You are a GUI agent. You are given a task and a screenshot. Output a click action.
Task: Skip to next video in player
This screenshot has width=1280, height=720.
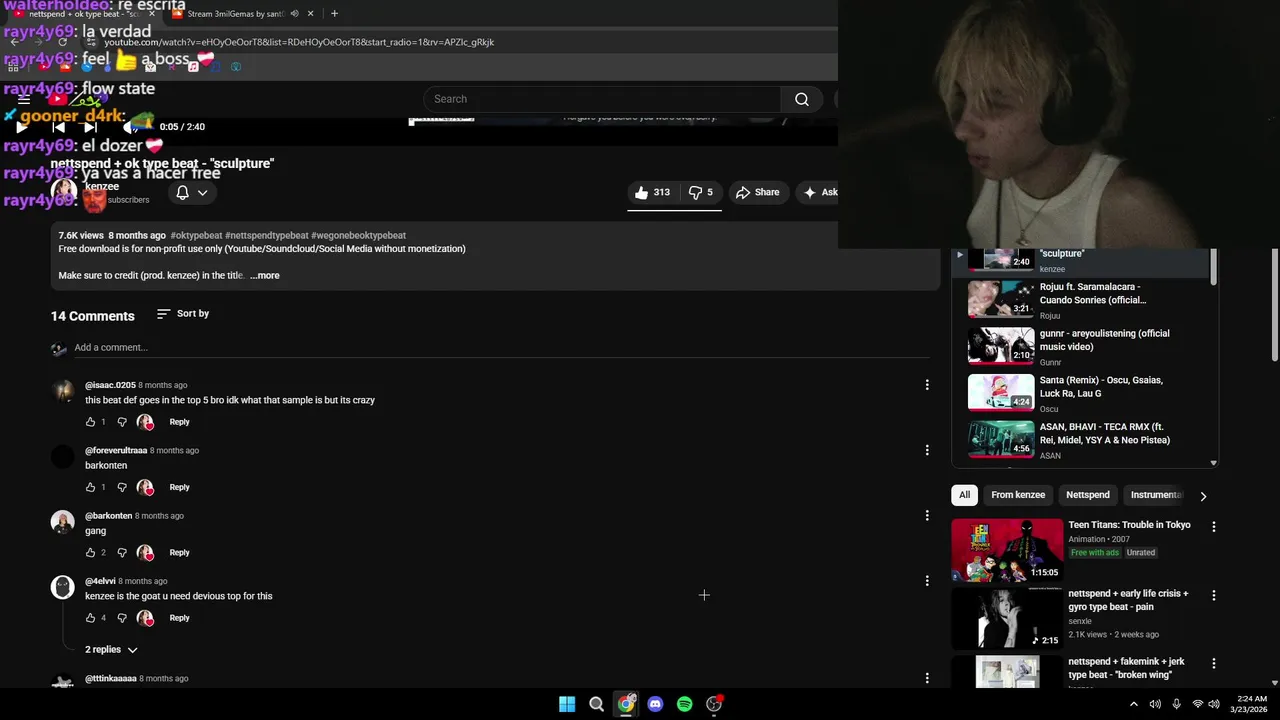(x=90, y=127)
